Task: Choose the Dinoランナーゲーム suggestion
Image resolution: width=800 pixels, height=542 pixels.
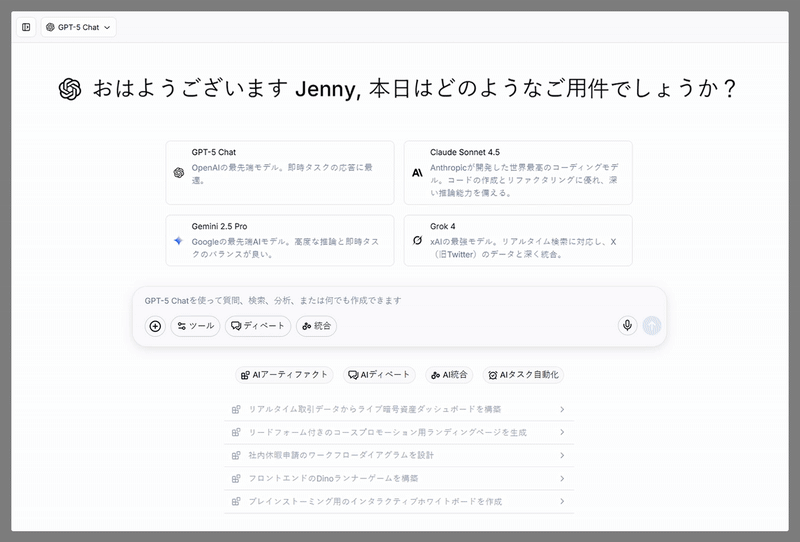Action: click(399, 478)
